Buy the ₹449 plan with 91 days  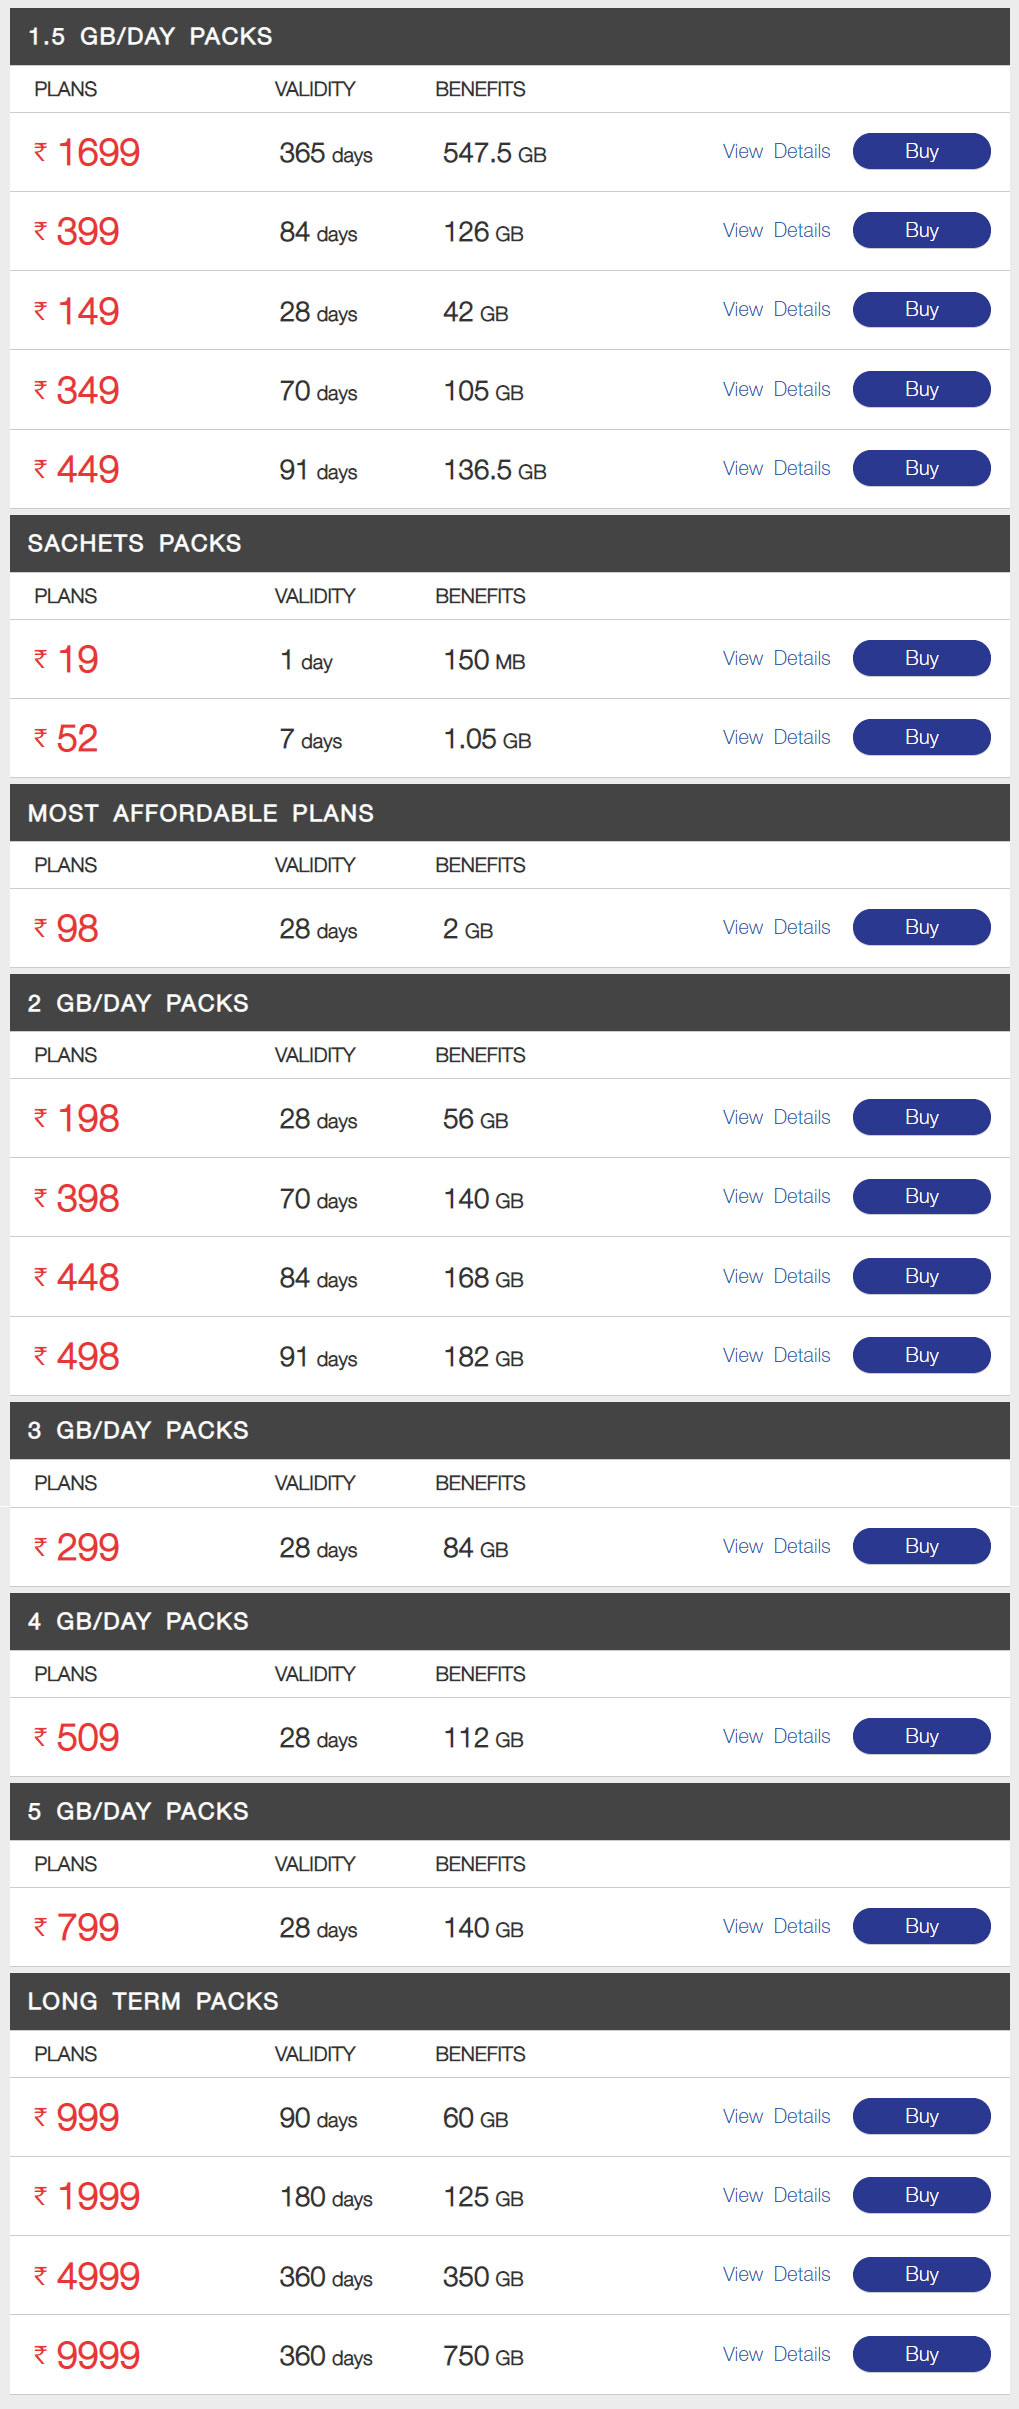(x=921, y=468)
